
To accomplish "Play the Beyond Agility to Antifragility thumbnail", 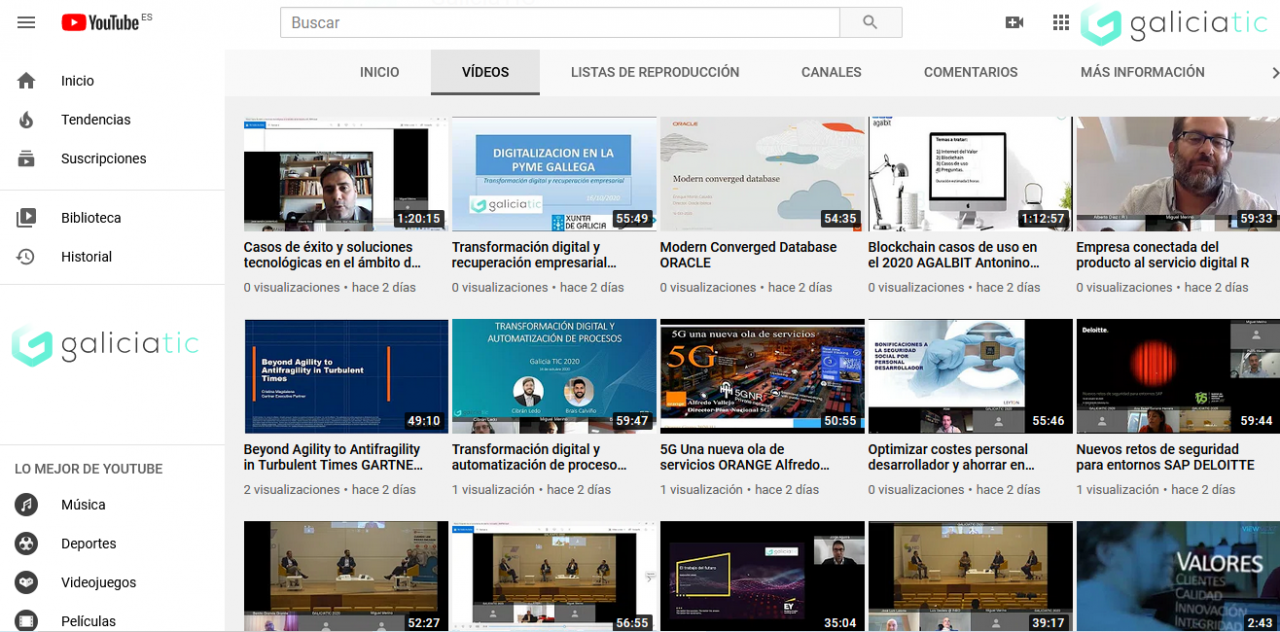I will coord(346,376).
